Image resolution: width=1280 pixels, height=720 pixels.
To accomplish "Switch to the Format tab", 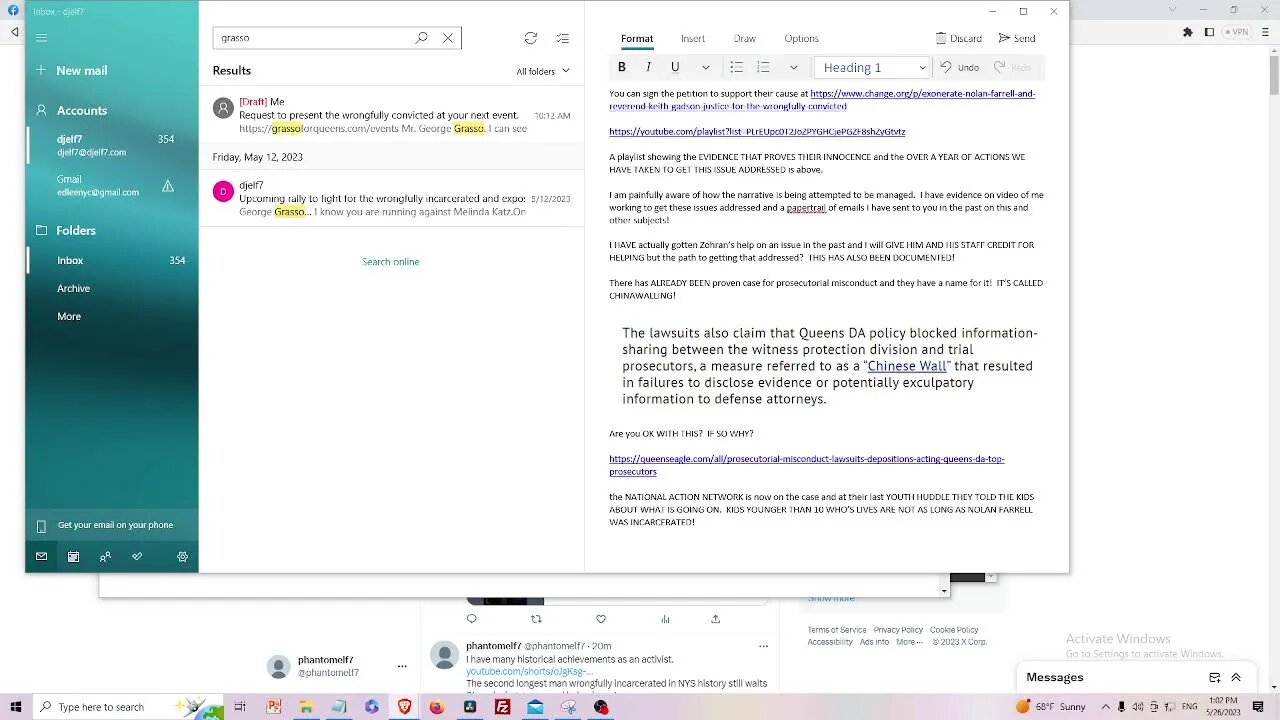I will 637,39.
